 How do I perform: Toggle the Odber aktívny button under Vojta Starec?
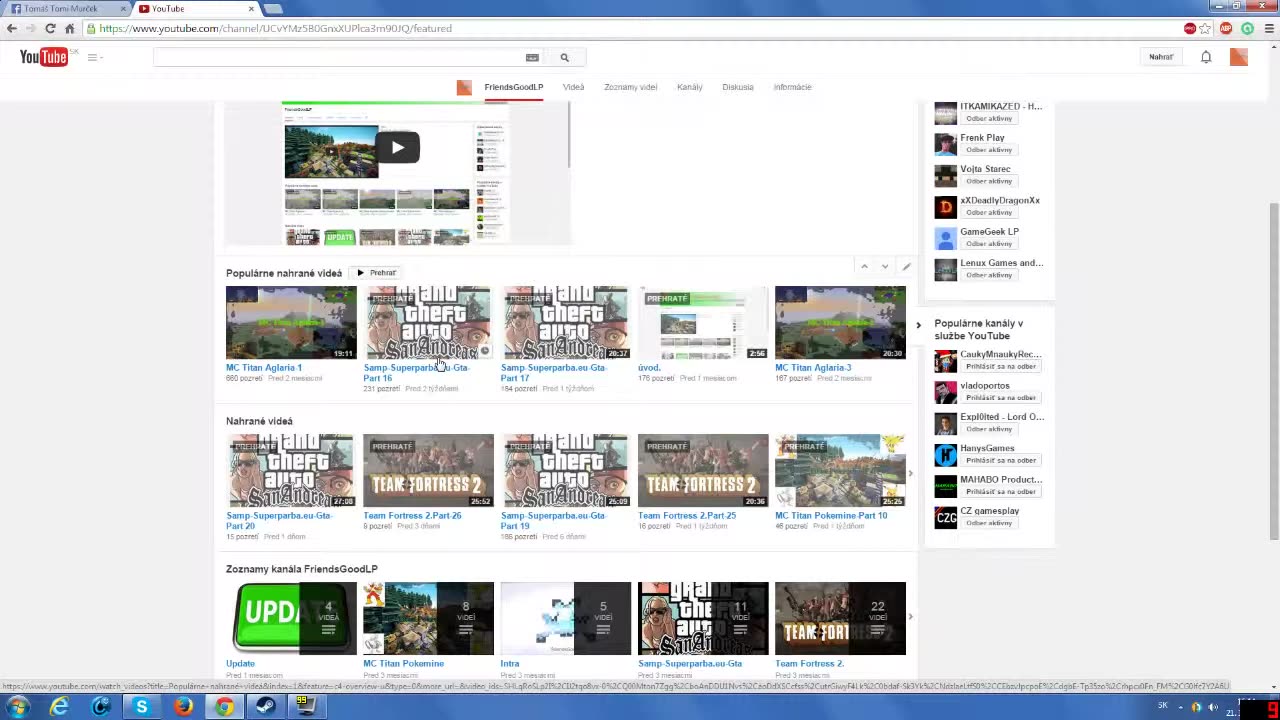pyautogui.click(x=989, y=181)
